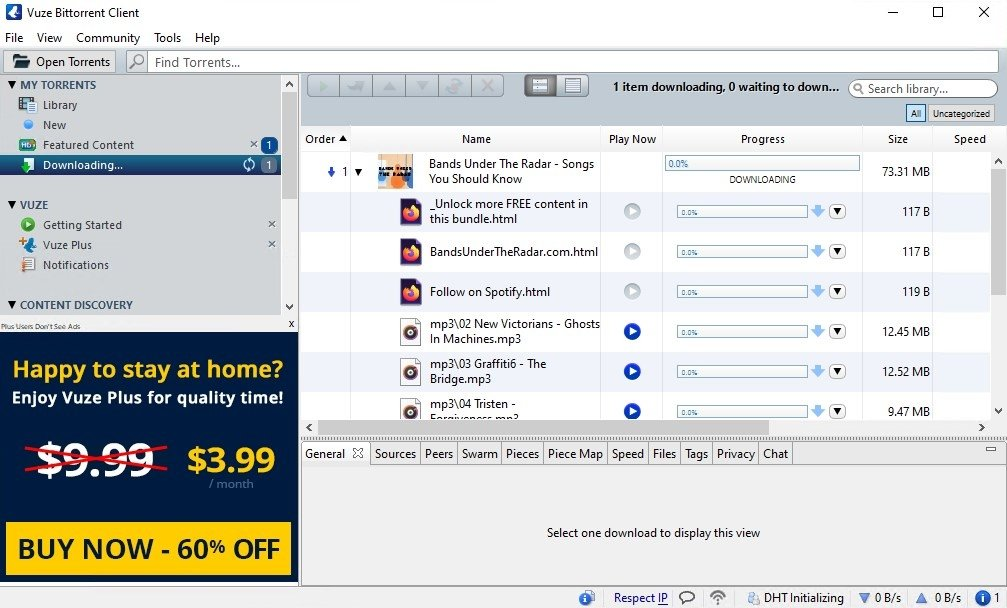
Task: Open Notifications in sidebar
Action: pyautogui.click(x=75, y=265)
